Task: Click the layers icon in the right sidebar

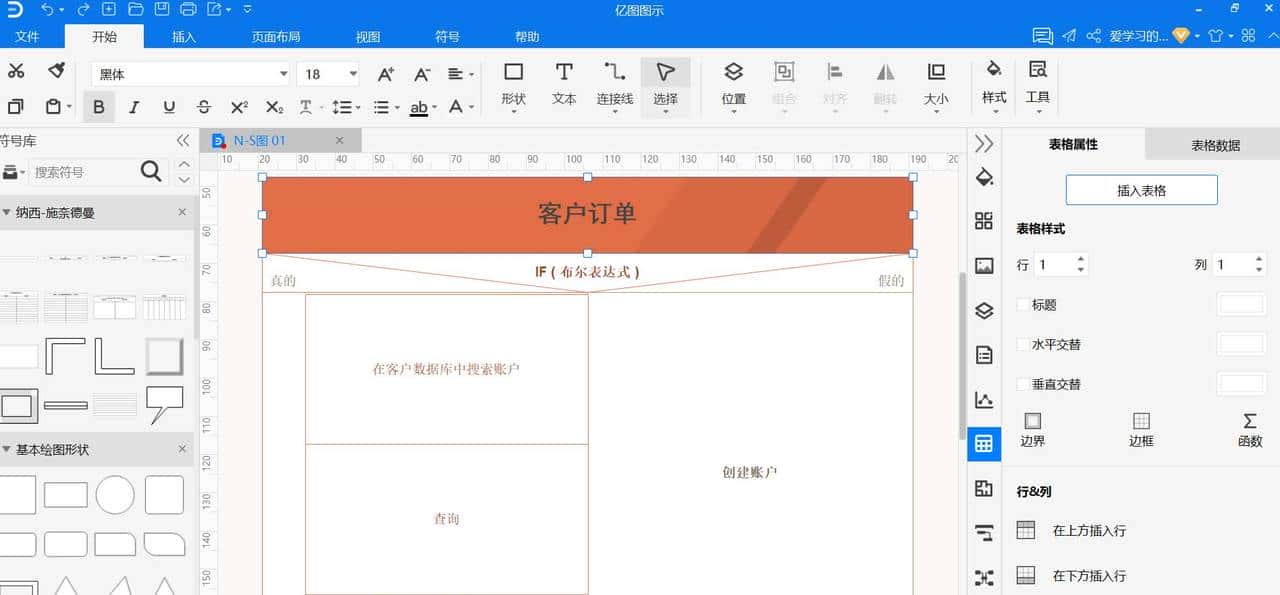Action: (x=983, y=310)
